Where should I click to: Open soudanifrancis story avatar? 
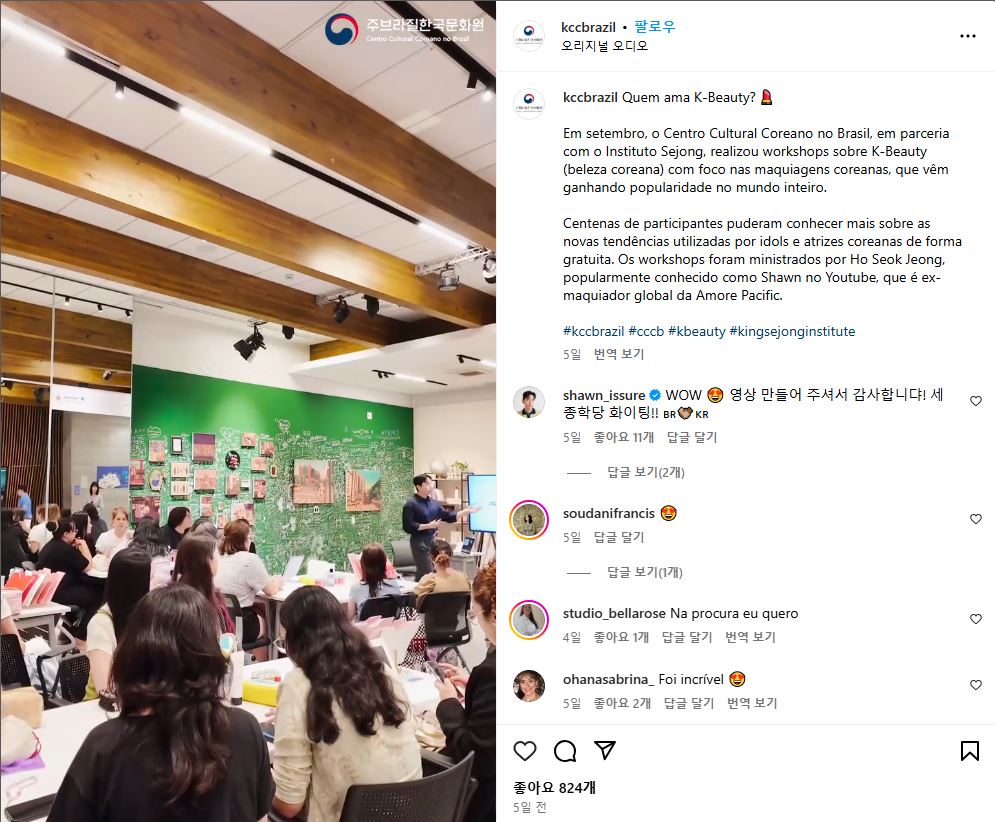(x=529, y=520)
